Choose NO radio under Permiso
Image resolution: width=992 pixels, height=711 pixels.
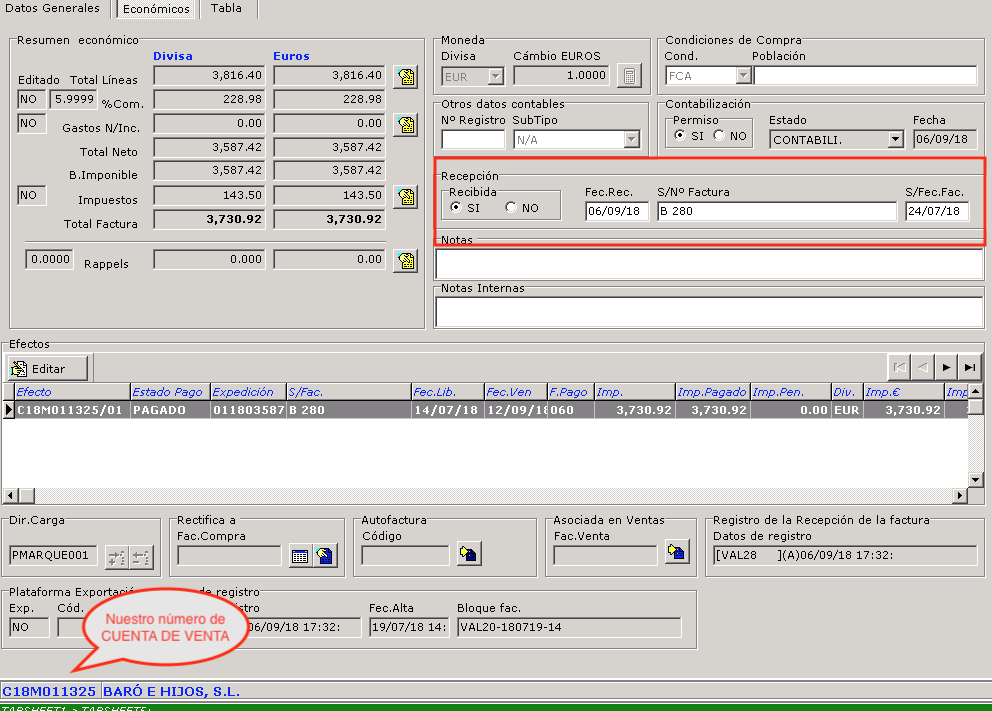719,136
